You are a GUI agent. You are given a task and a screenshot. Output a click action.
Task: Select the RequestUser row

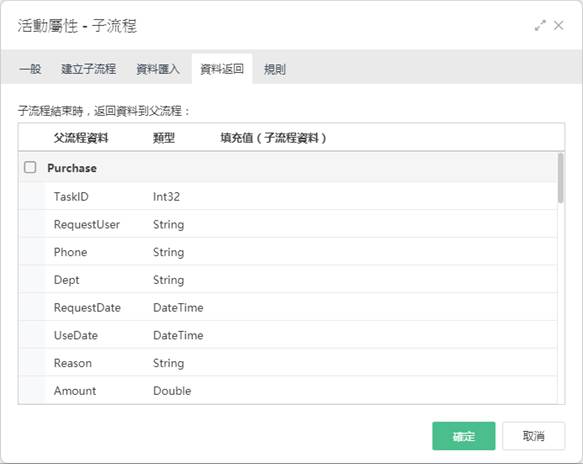coord(287,224)
